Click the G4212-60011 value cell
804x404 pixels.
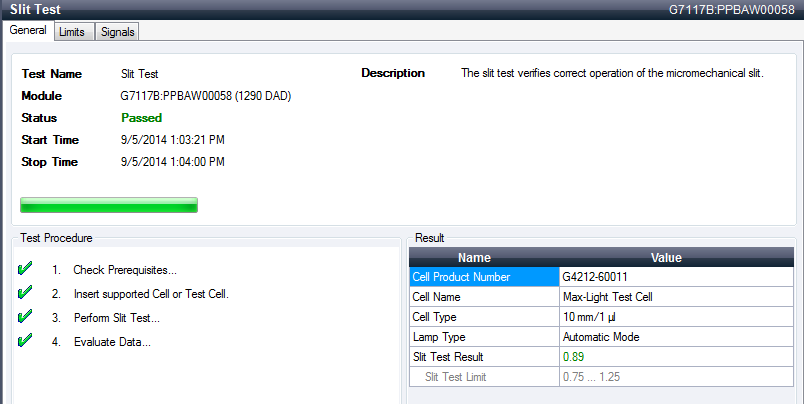675,277
